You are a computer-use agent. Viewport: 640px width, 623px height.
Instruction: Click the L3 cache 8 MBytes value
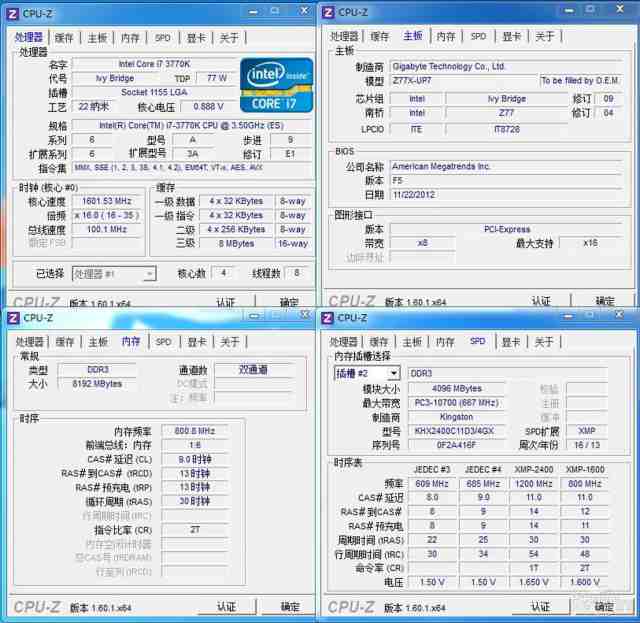(x=236, y=244)
